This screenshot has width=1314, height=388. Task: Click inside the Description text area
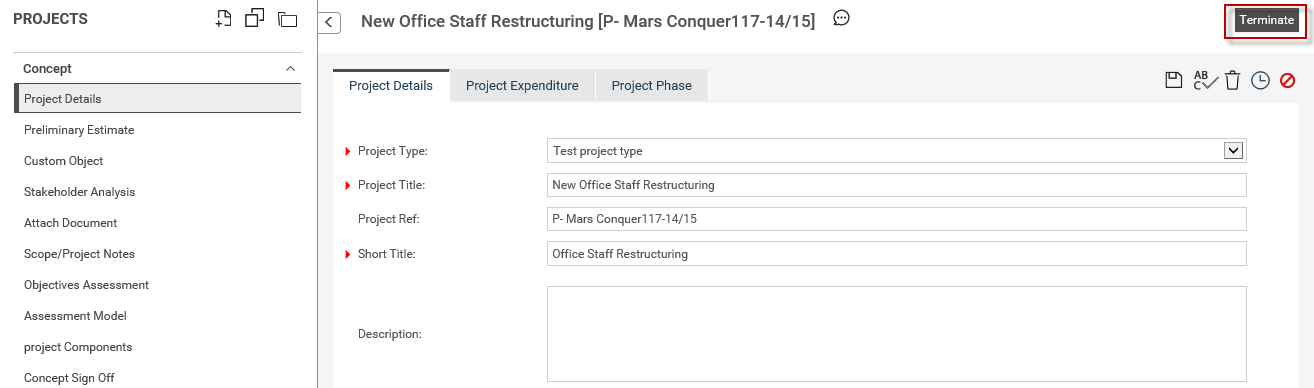pyautogui.click(x=897, y=334)
